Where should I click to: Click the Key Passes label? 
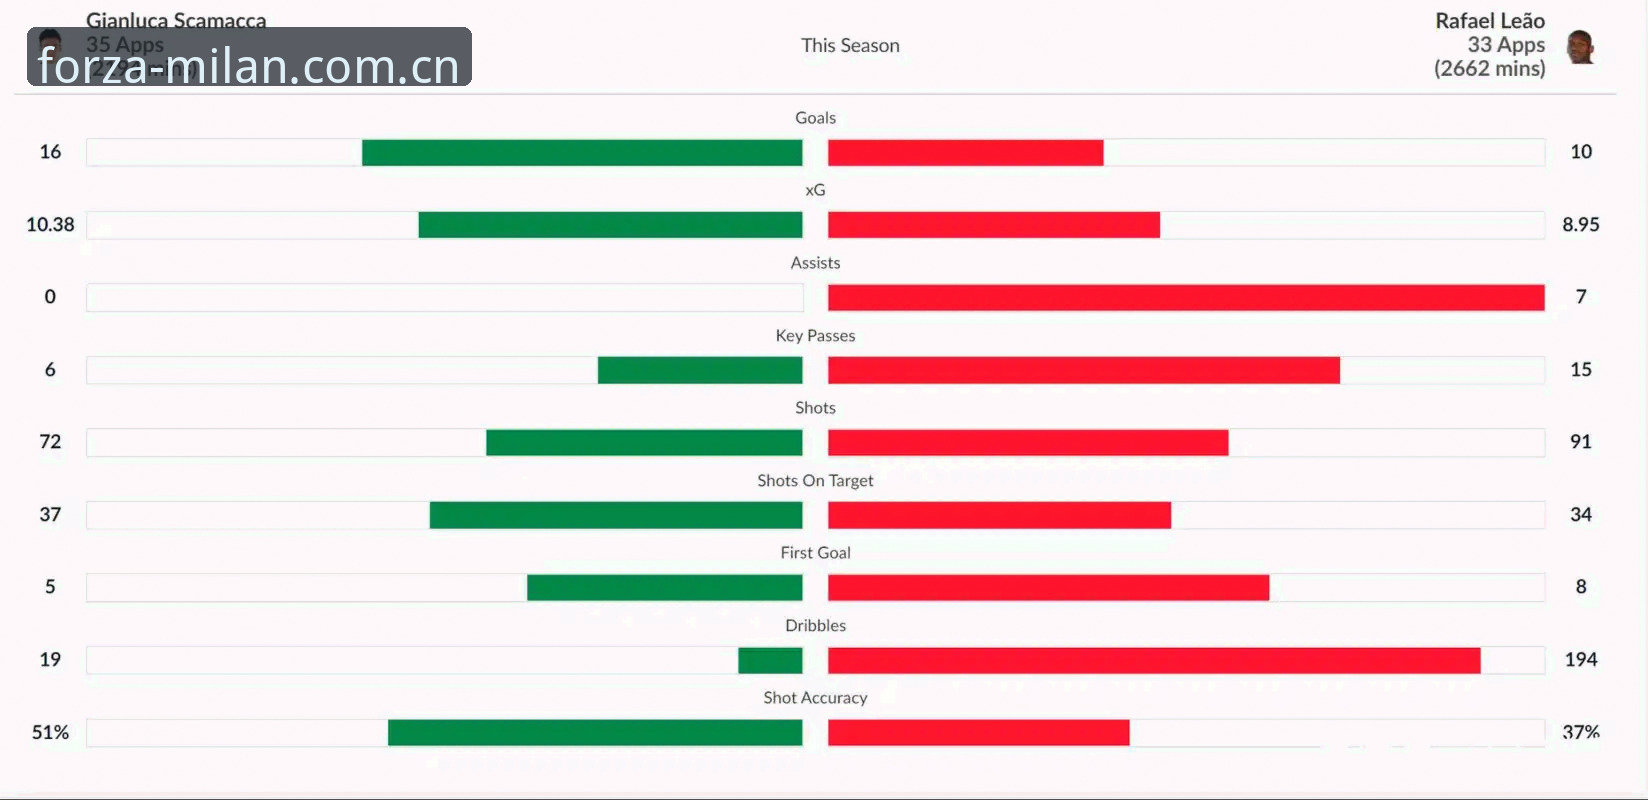pyautogui.click(x=815, y=336)
